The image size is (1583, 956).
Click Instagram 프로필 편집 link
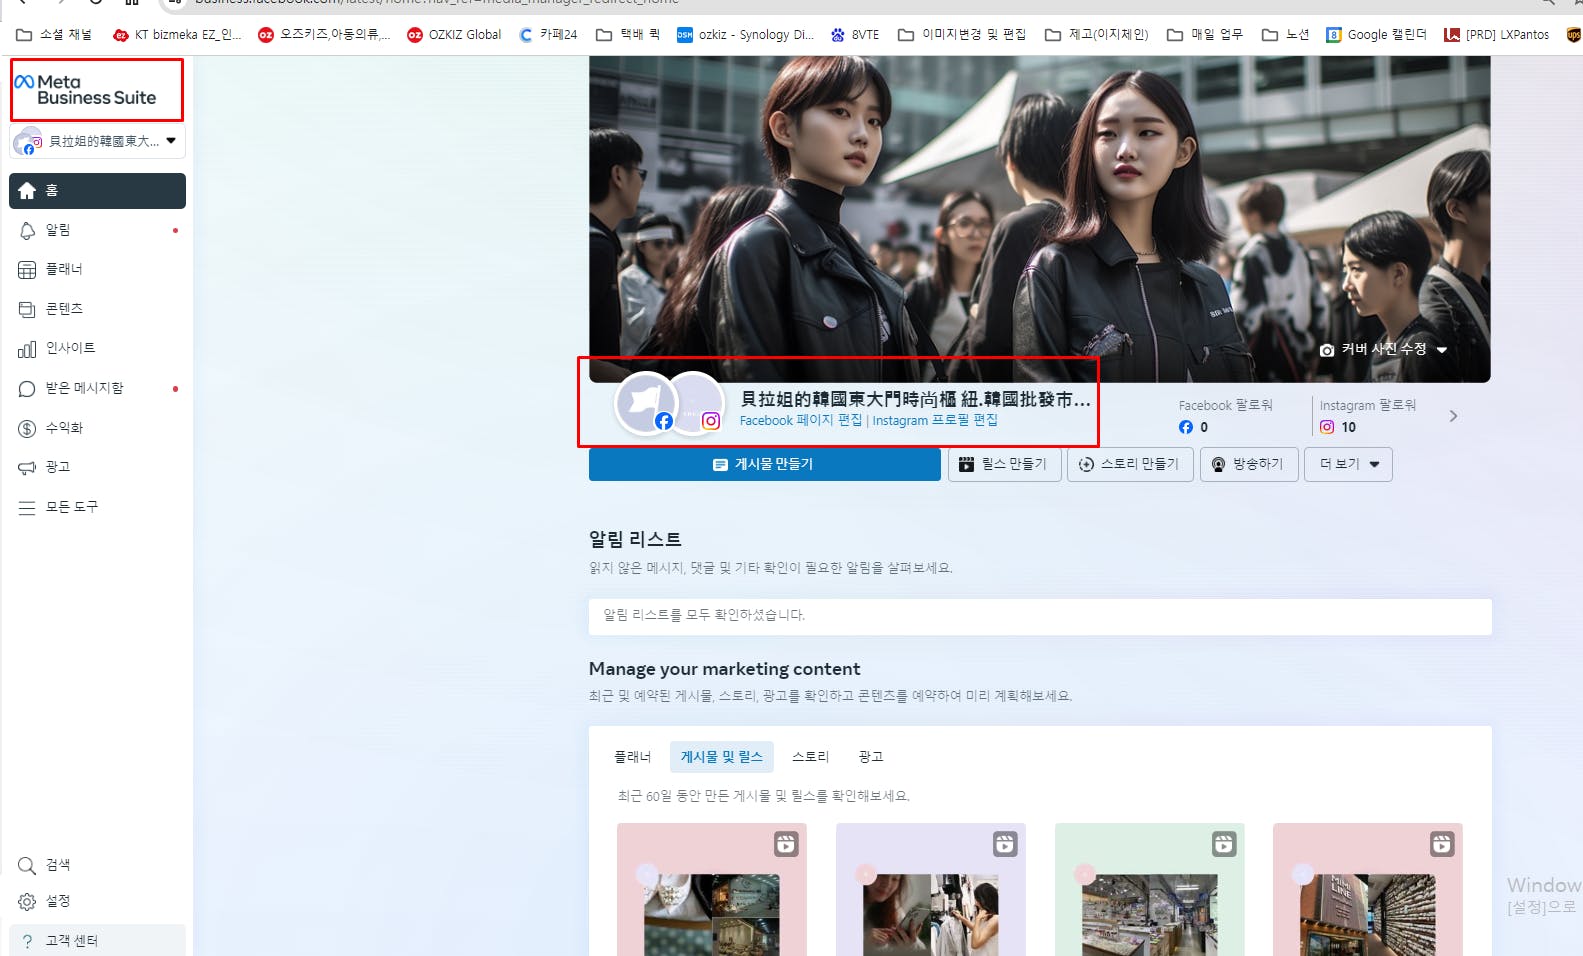tap(935, 421)
